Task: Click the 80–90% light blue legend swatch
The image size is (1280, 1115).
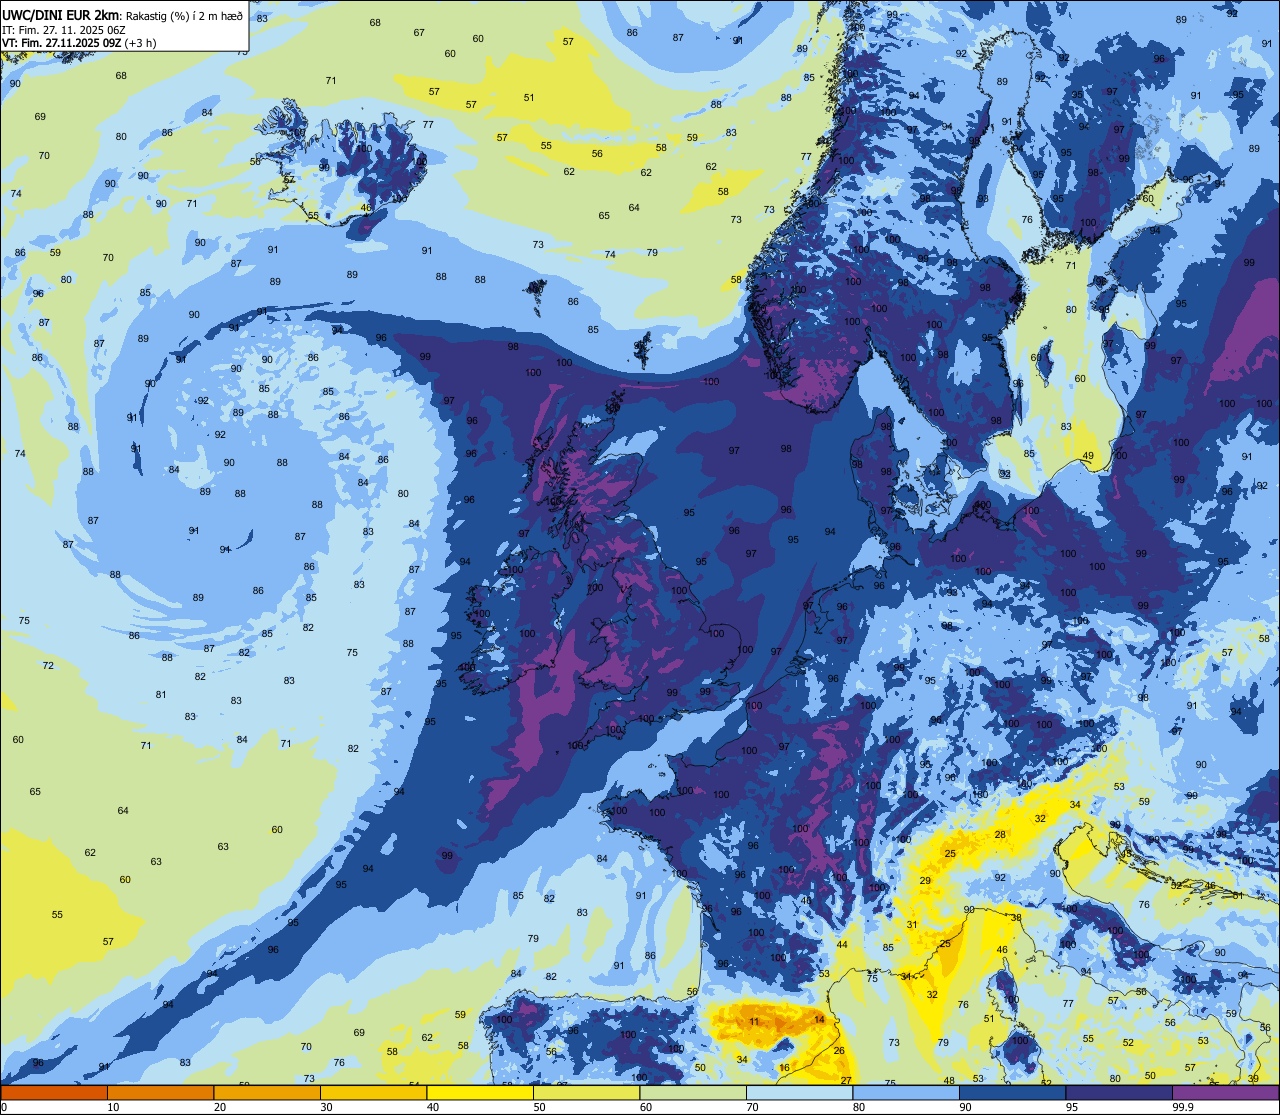Action: point(906,1093)
